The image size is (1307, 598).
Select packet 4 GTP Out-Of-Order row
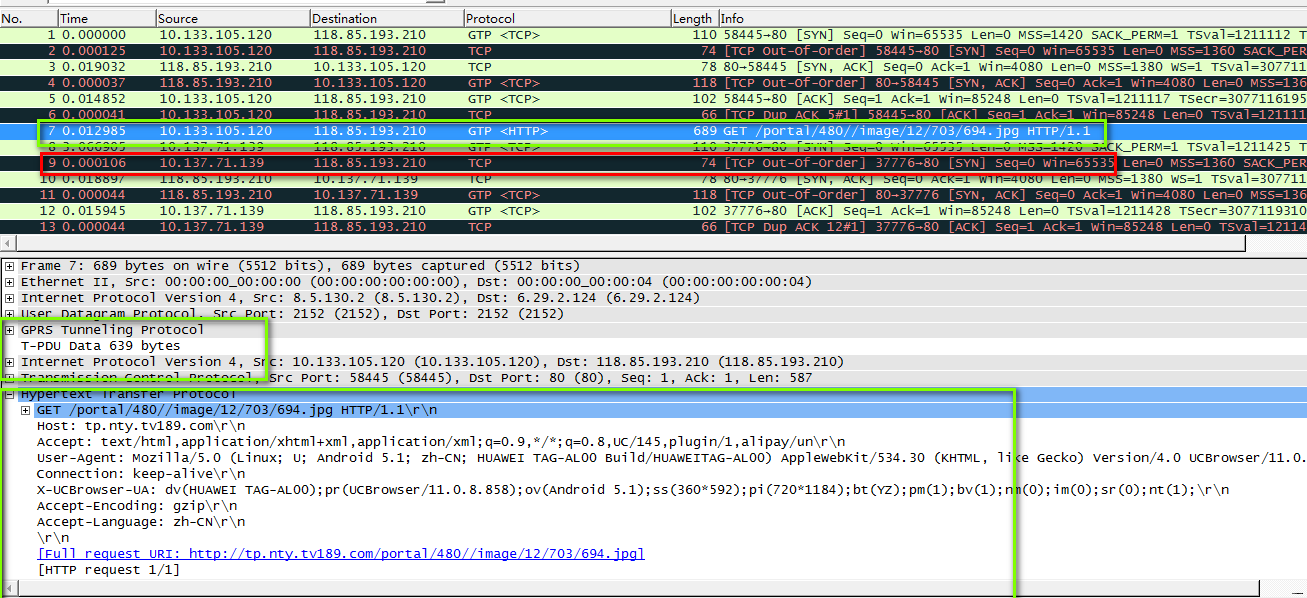pyautogui.click(x=653, y=83)
